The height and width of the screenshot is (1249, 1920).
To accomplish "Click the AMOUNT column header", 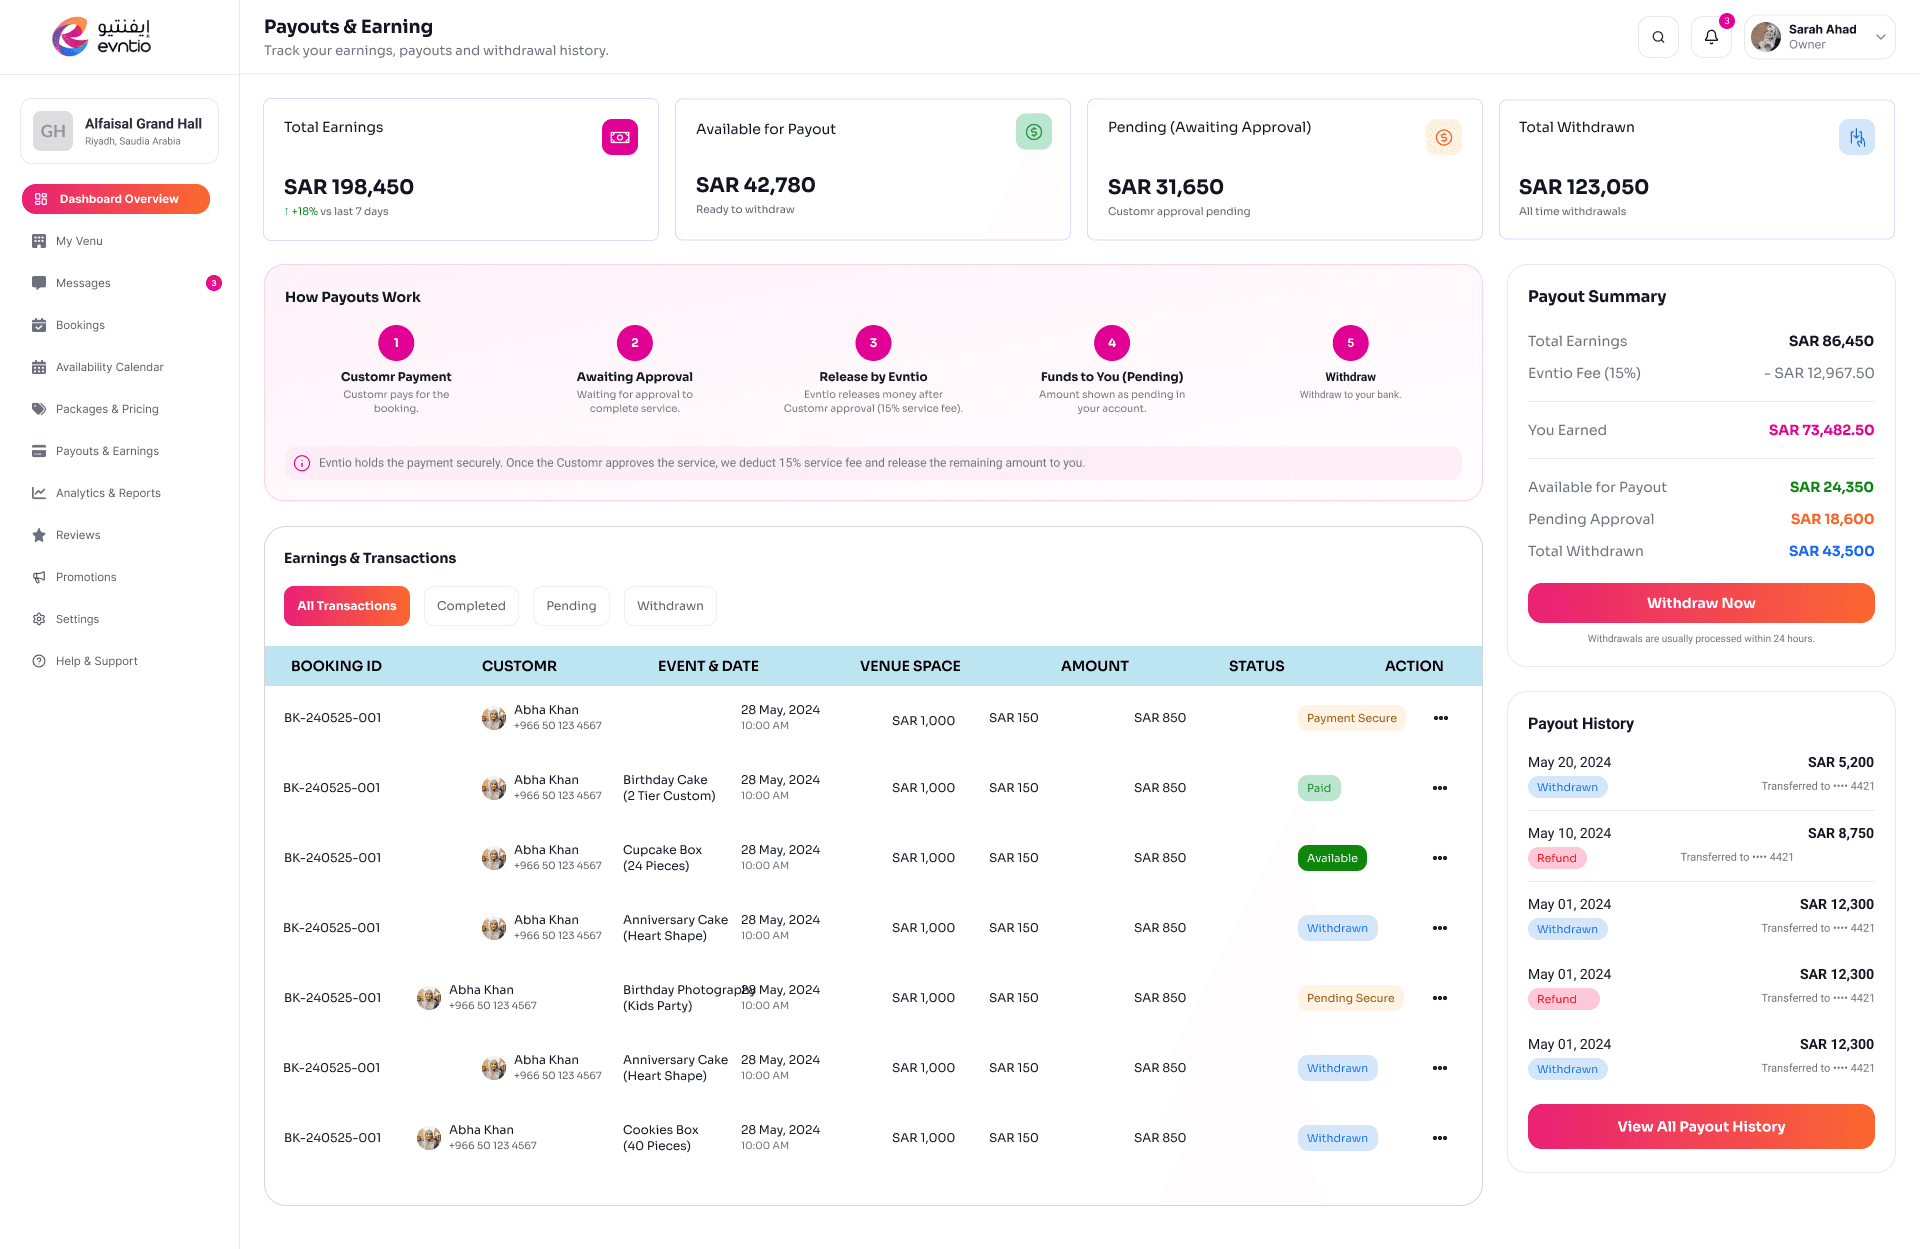I will 1095,666.
